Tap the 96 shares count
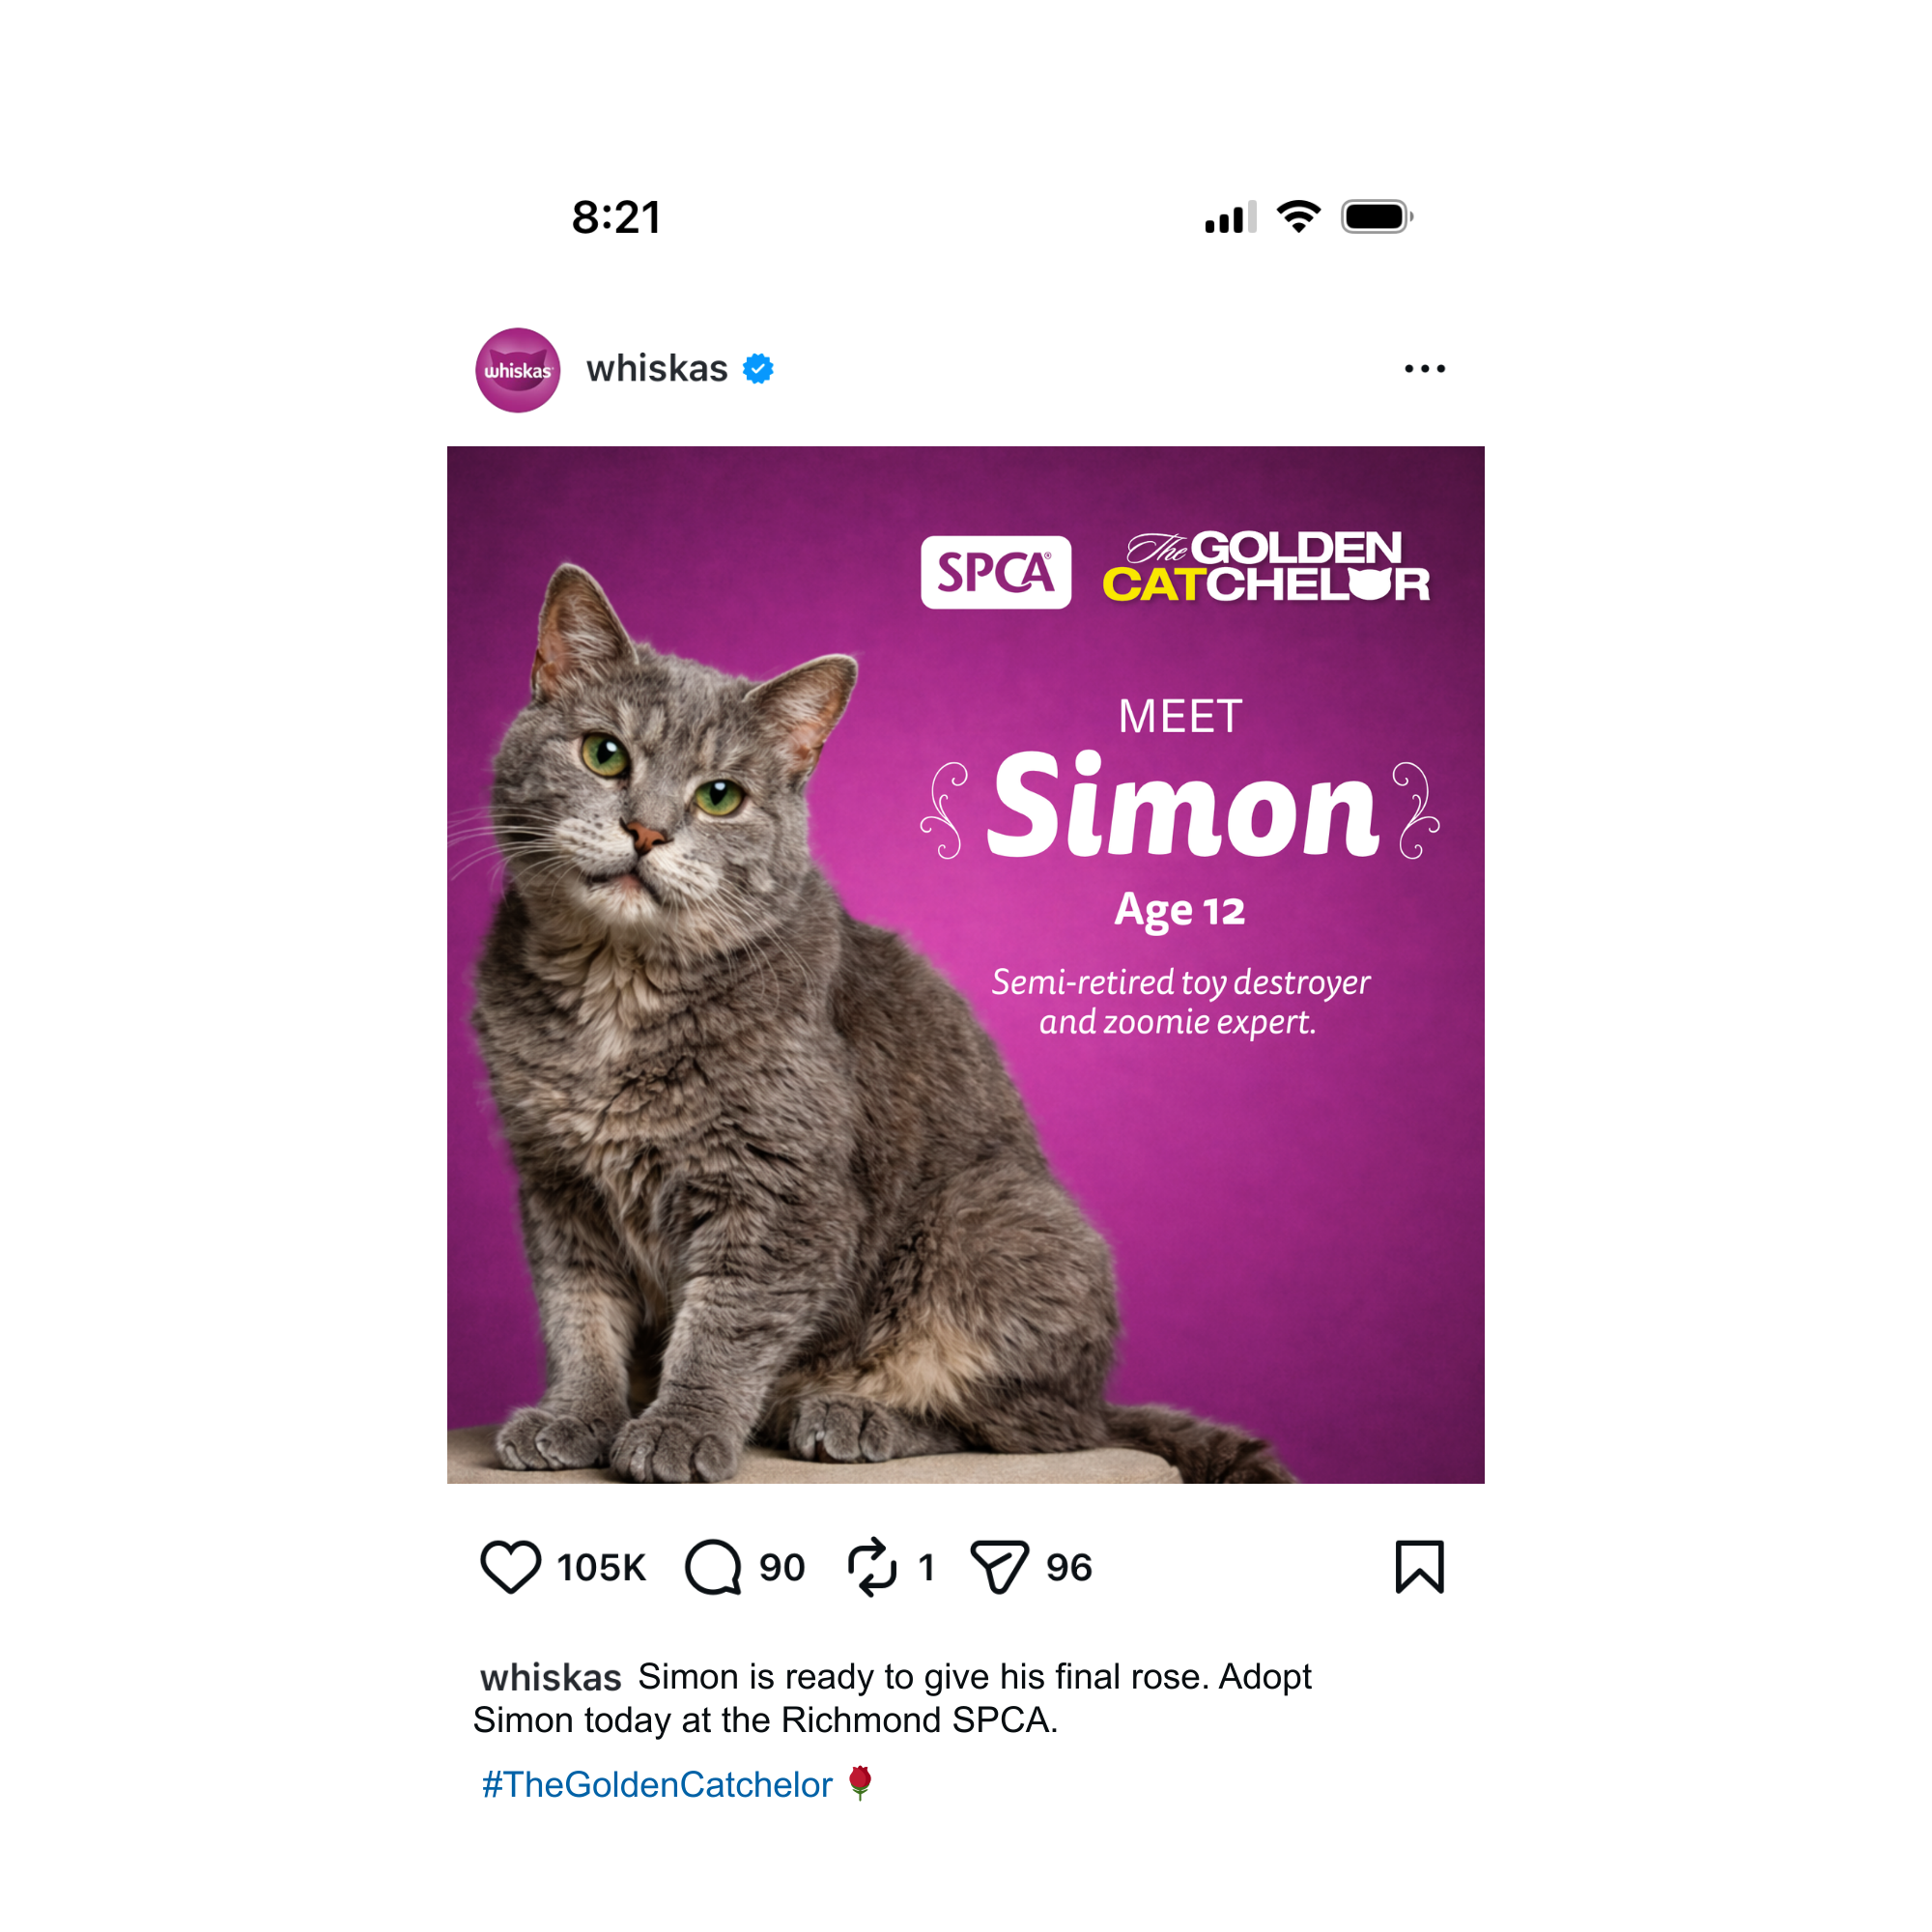 point(1069,1568)
